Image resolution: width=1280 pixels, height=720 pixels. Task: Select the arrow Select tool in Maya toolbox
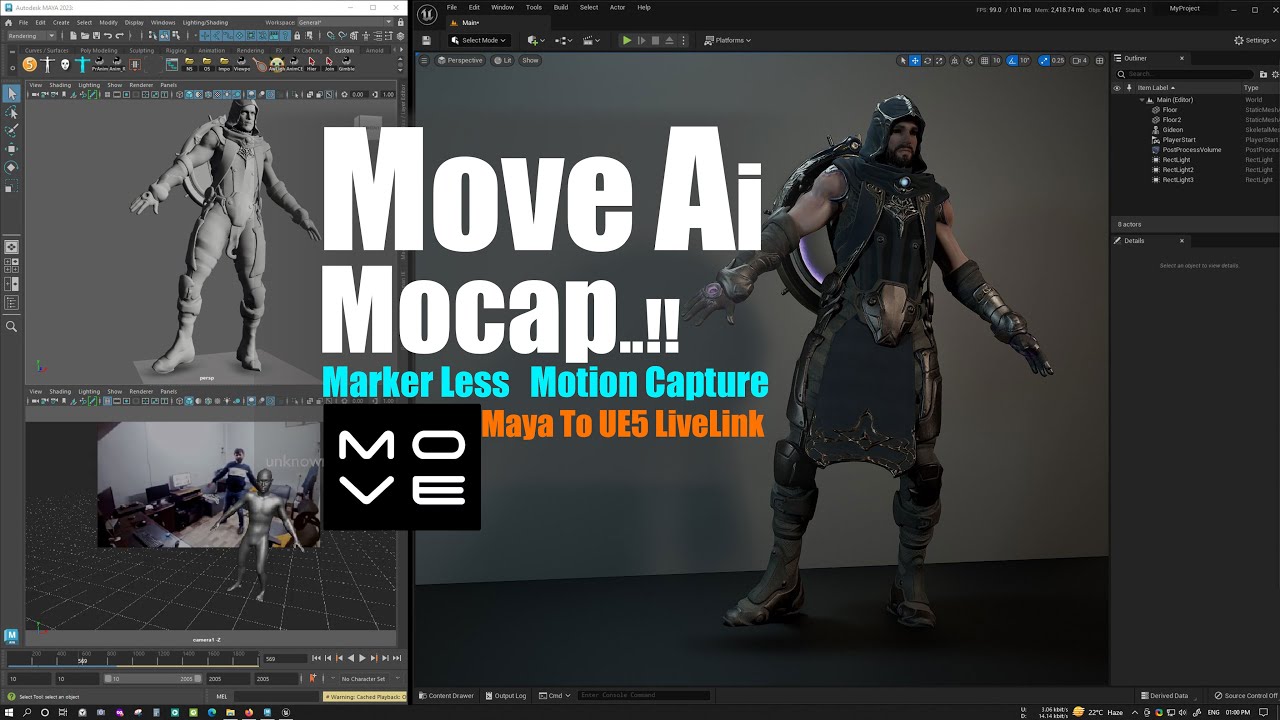pyautogui.click(x=12, y=93)
